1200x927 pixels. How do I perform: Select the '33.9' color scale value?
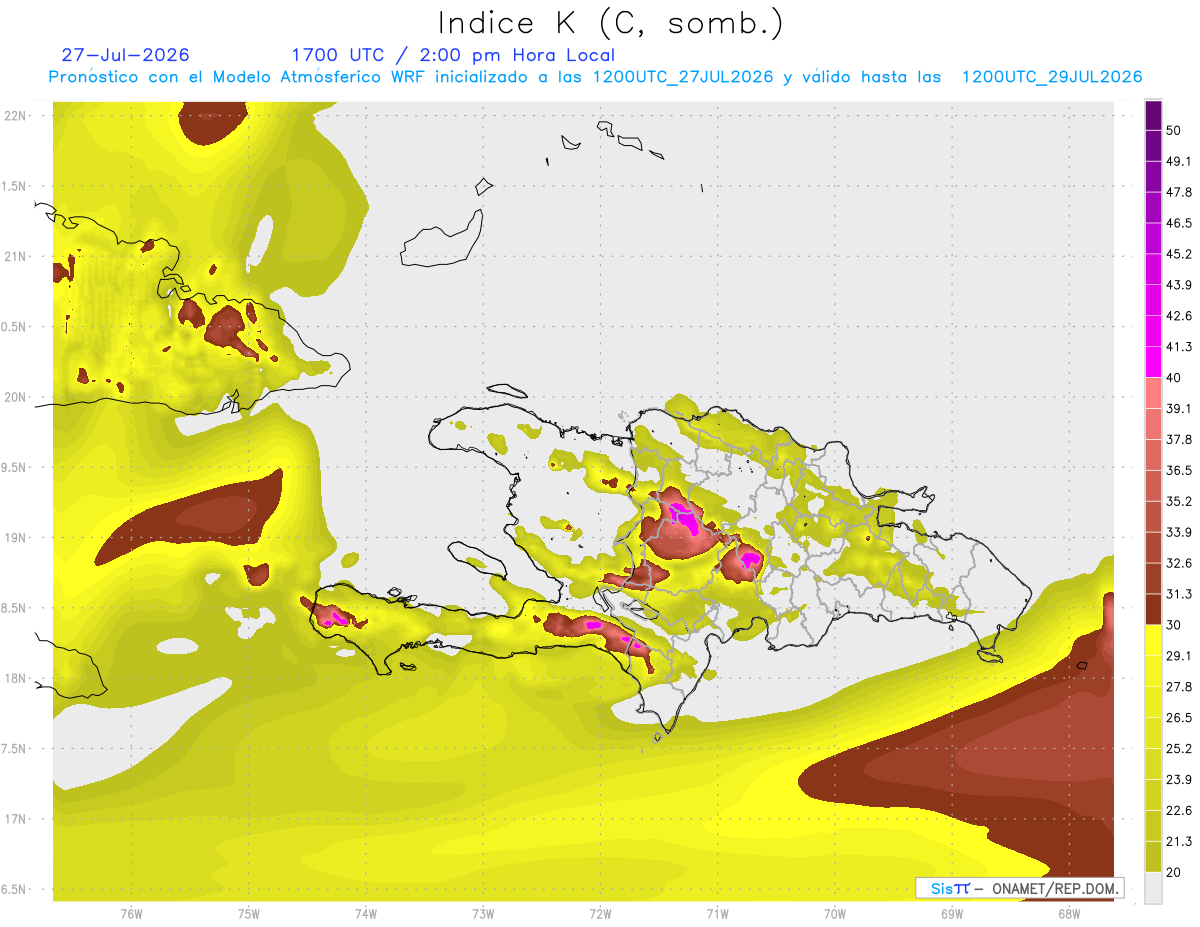coord(1179,532)
